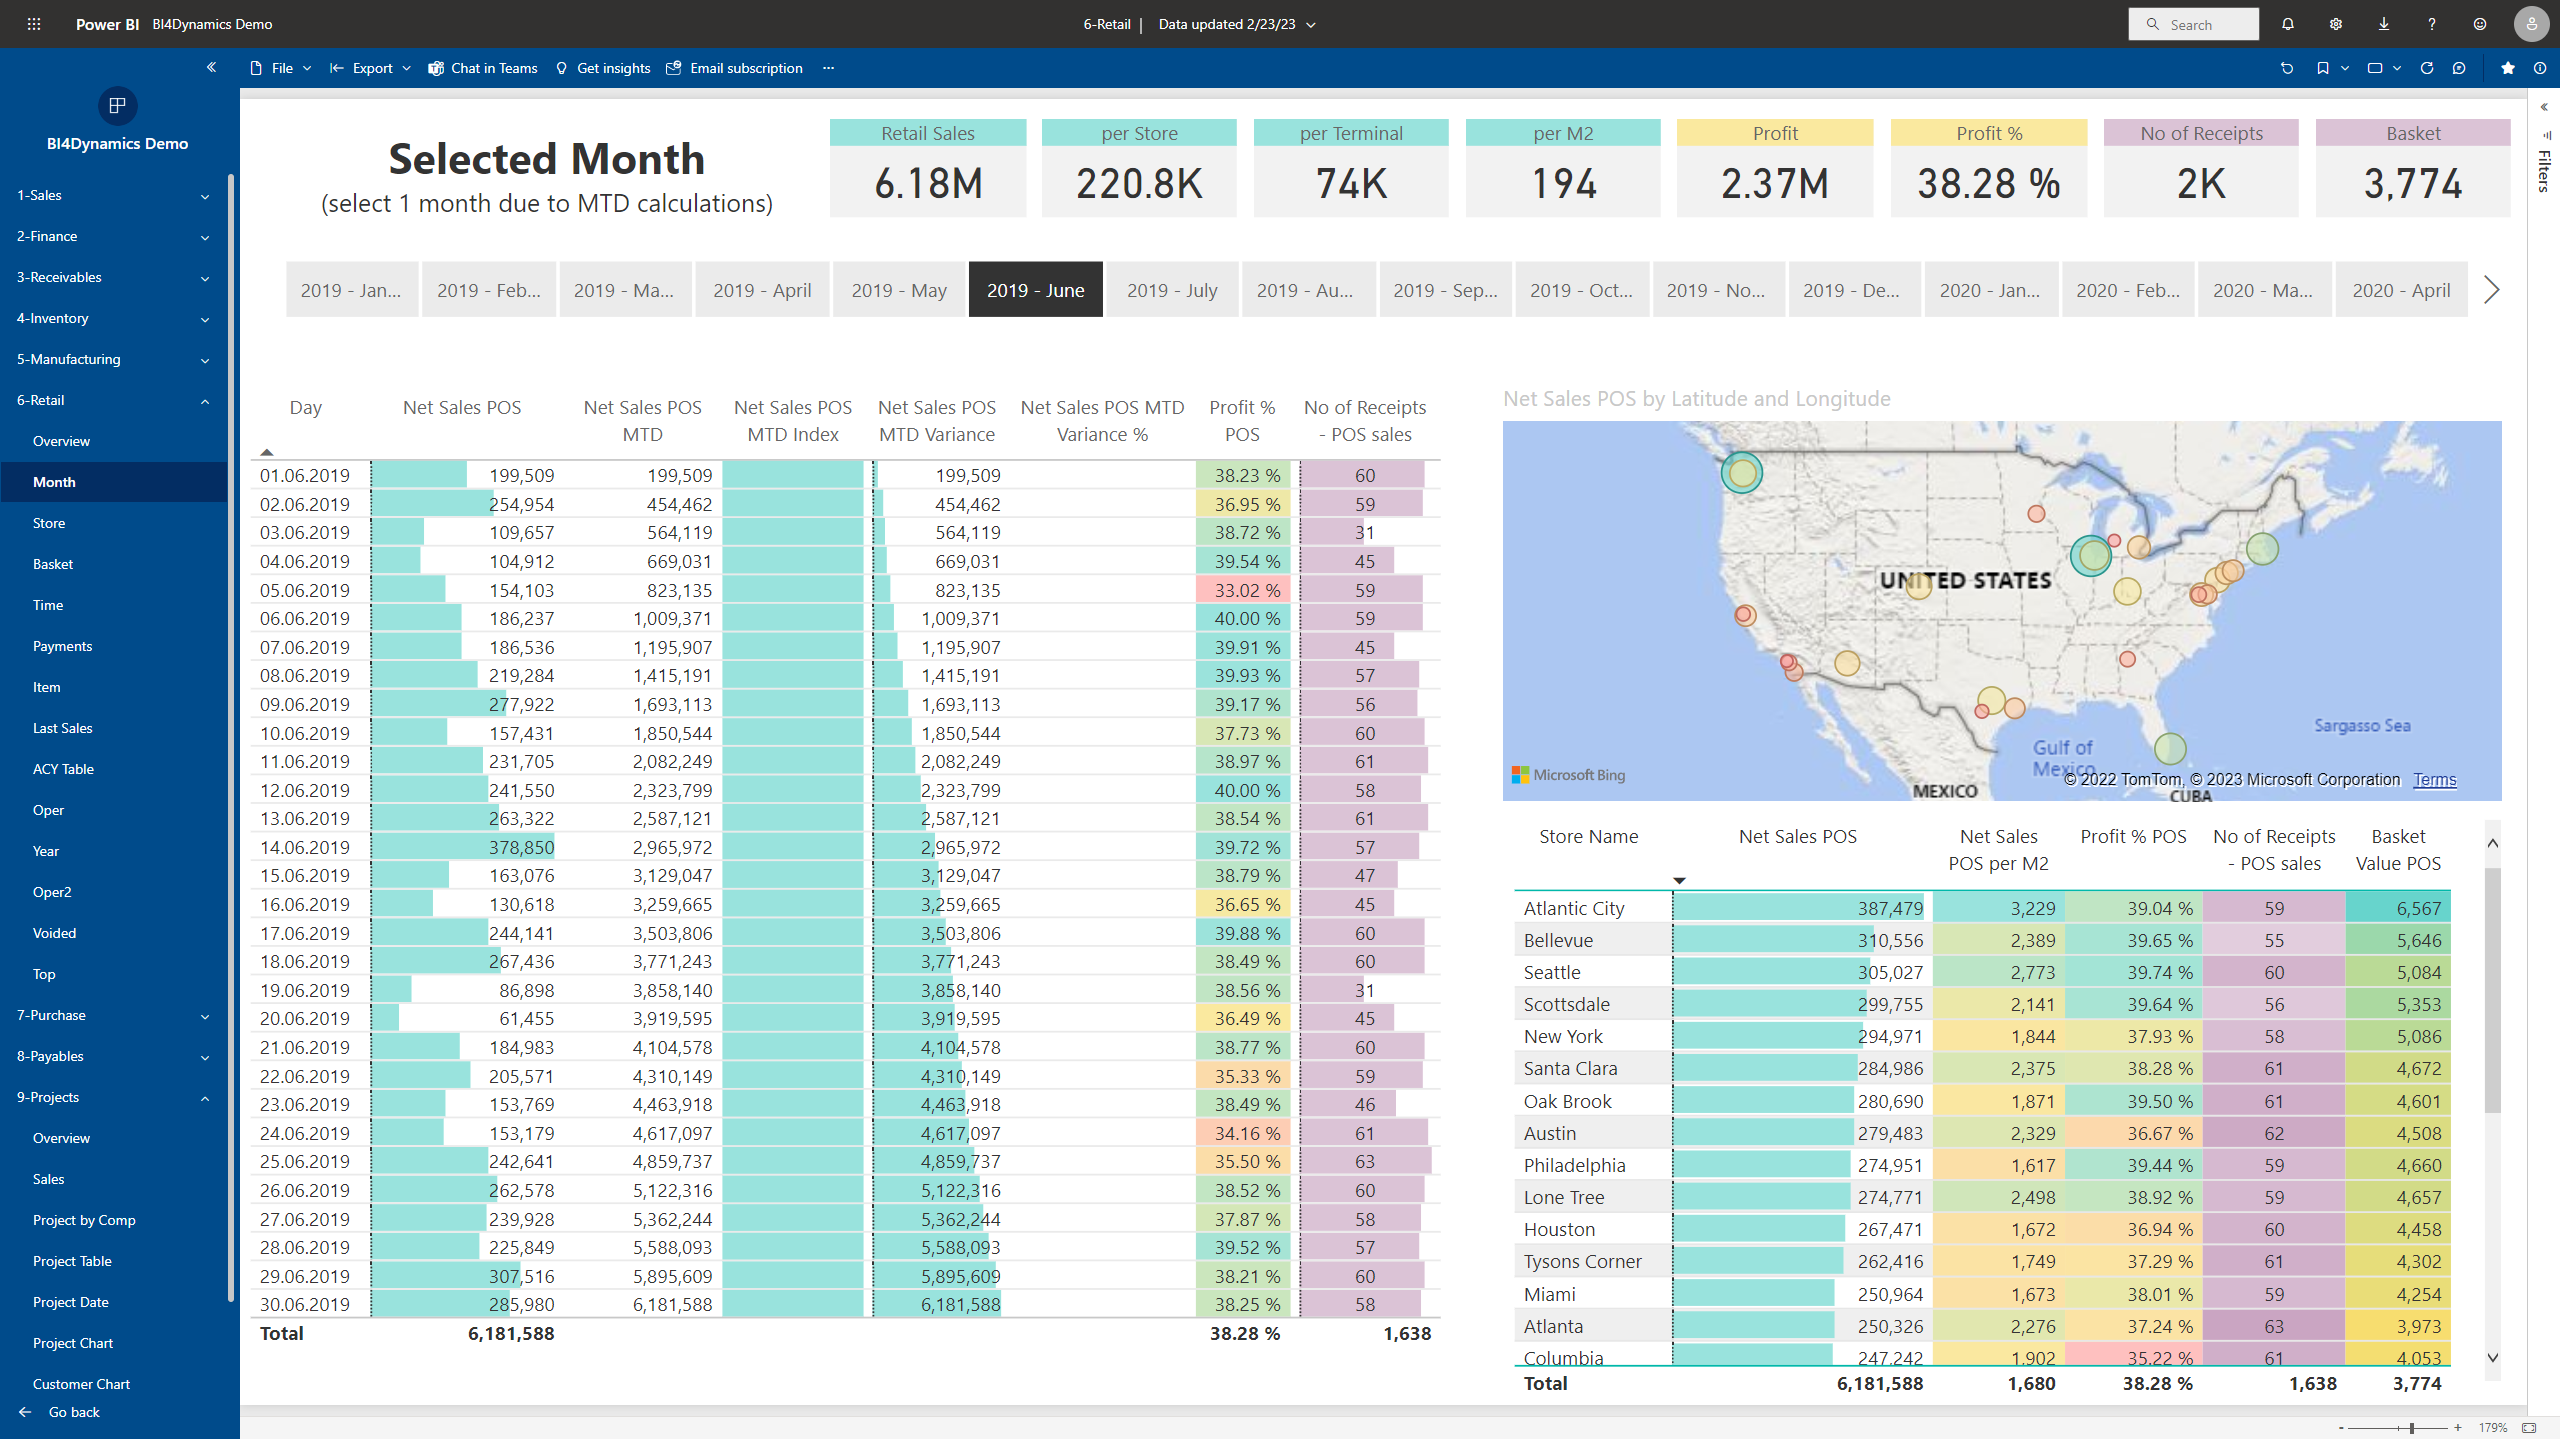The width and height of the screenshot is (2560, 1439).
Task: Select the 2019 - May month slicer
Action: tap(898, 290)
